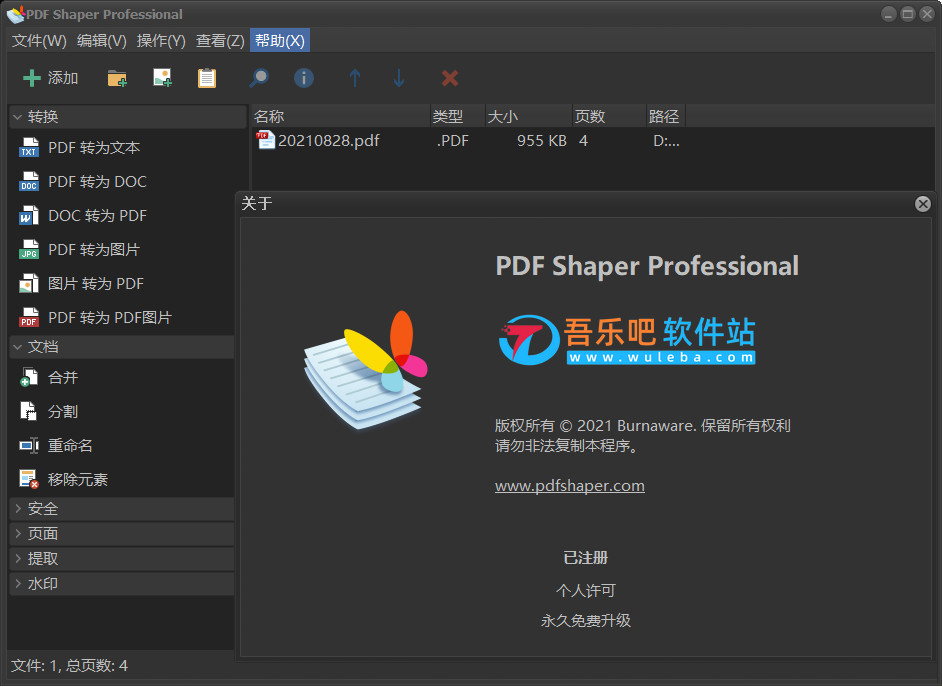Collapse the 文档 section

coord(122,347)
